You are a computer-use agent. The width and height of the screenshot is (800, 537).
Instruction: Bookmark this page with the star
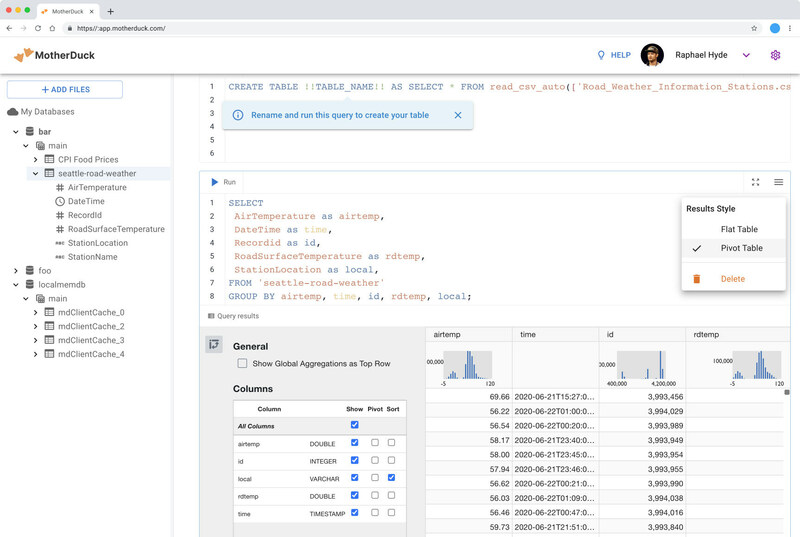coord(754,29)
